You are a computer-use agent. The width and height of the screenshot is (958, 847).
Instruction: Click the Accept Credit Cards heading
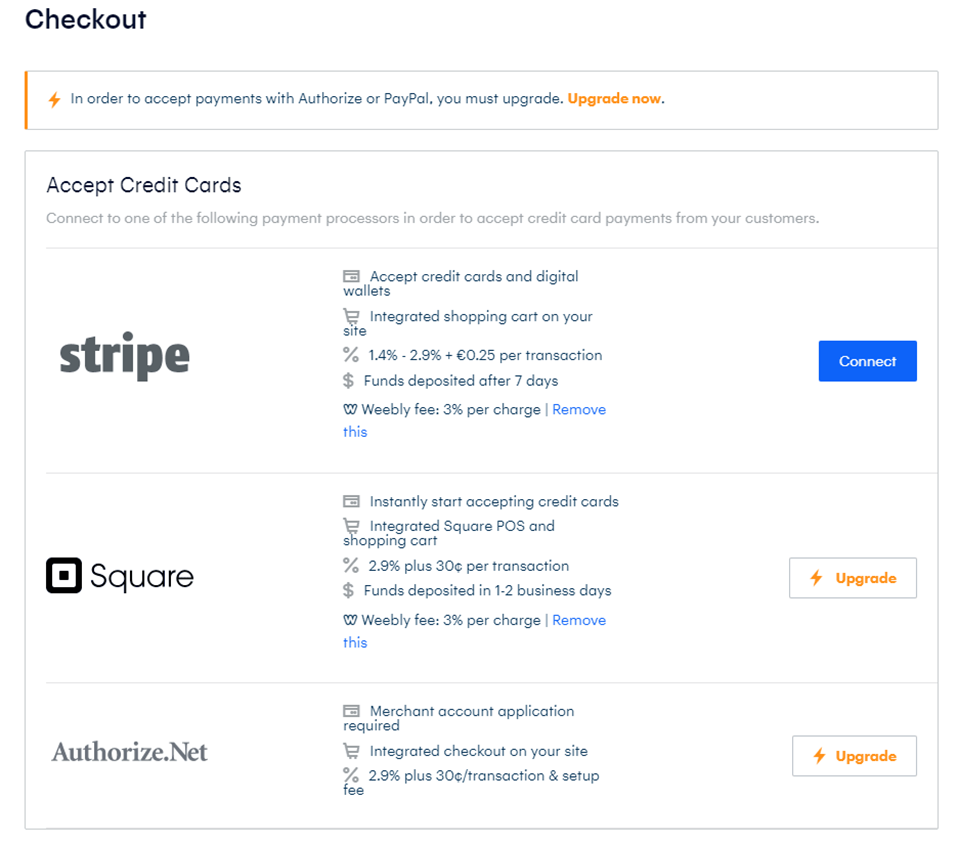[x=144, y=185]
